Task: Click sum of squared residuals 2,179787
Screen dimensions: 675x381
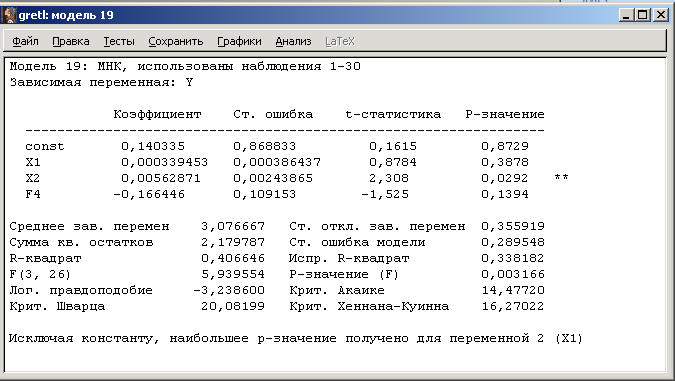Action: 233,242
